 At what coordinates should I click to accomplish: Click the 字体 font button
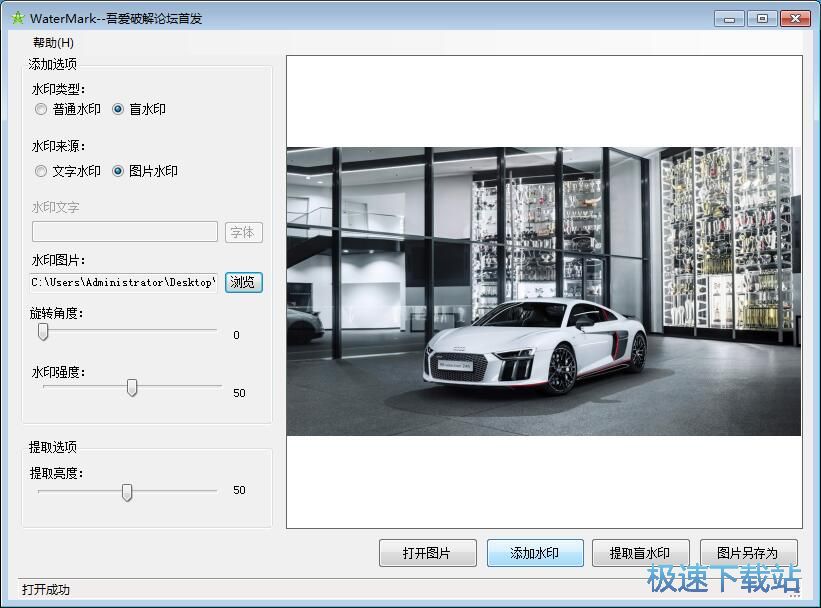click(243, 232)
